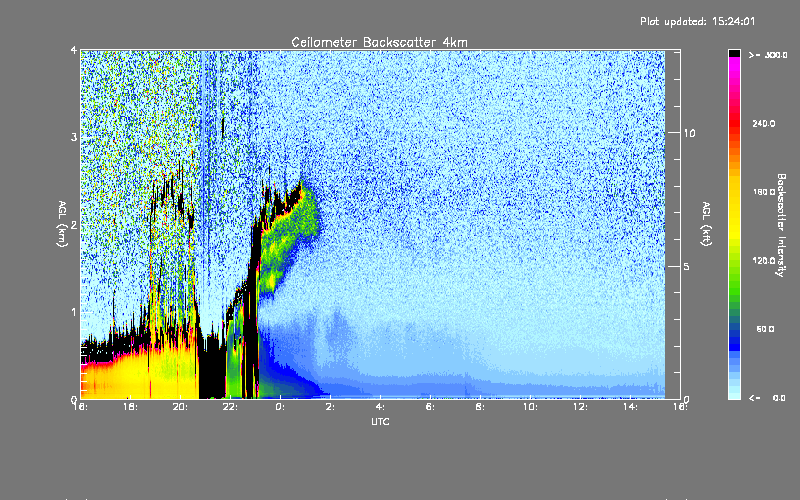
Task: Click the '22:' time tick label
Action: (x=230, y=407)
